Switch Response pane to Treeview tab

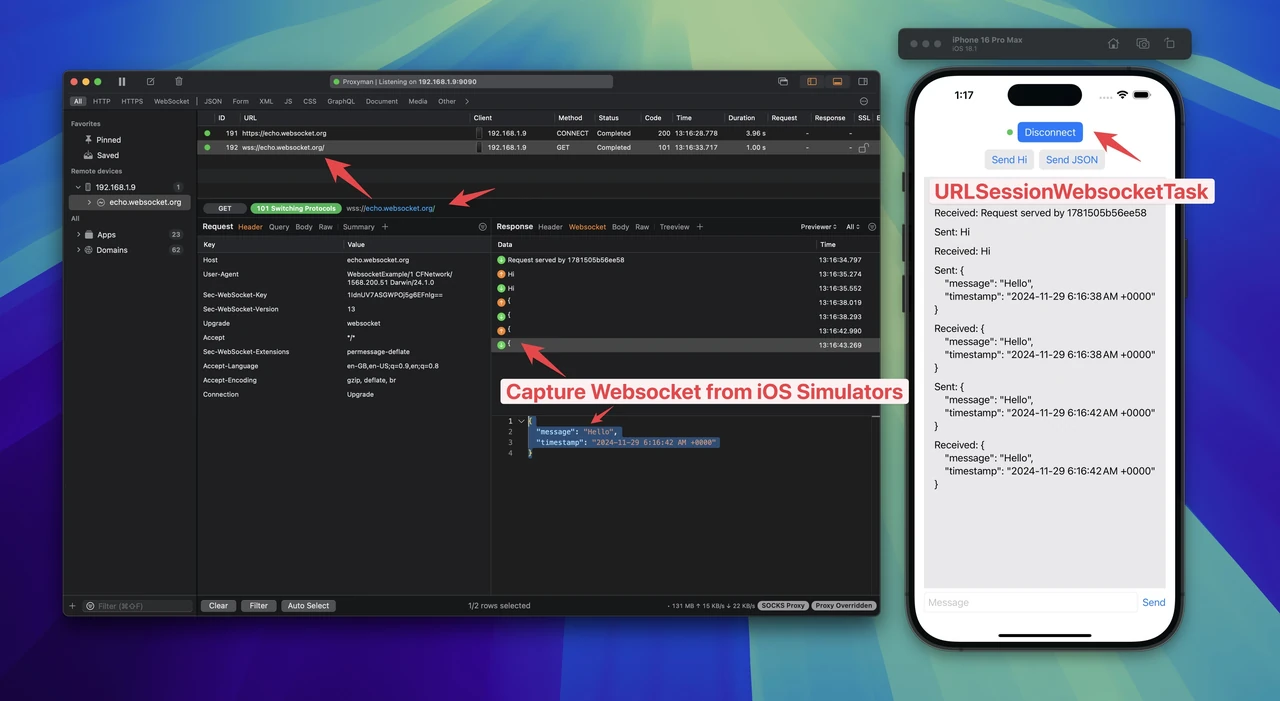(675, 227)
